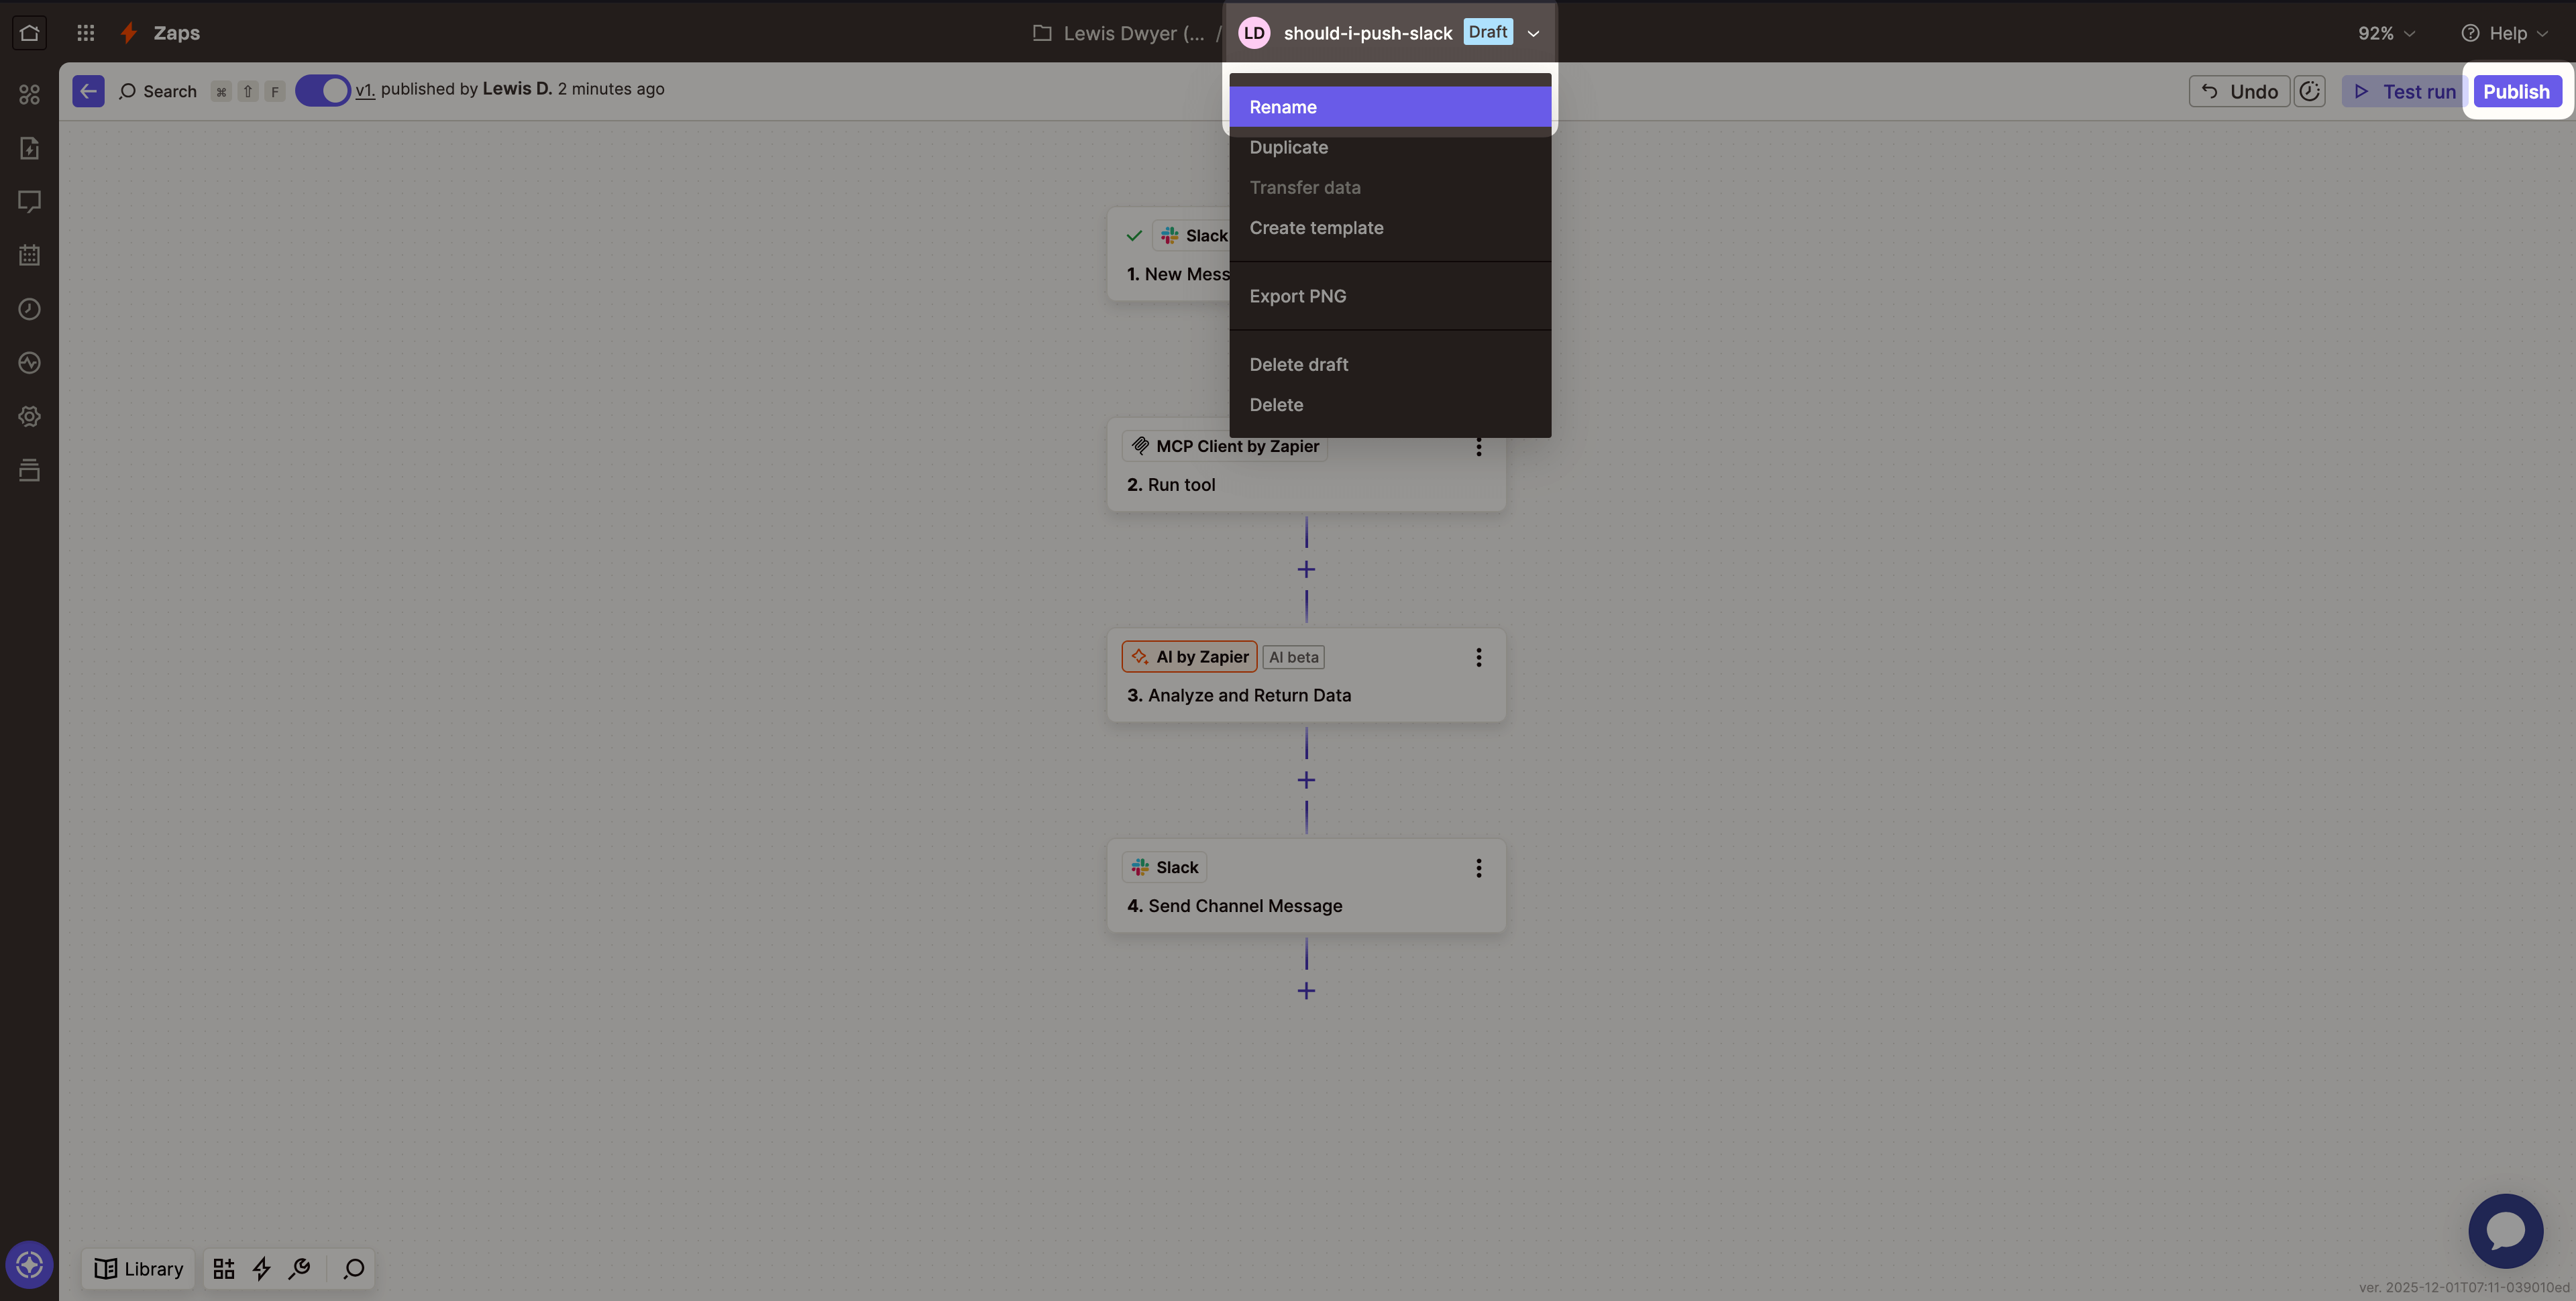Click the gear settings icon in sidebar
The height and width of the screenshot is (1301, 2576).
pyautogui.click(x=29, y=416)
